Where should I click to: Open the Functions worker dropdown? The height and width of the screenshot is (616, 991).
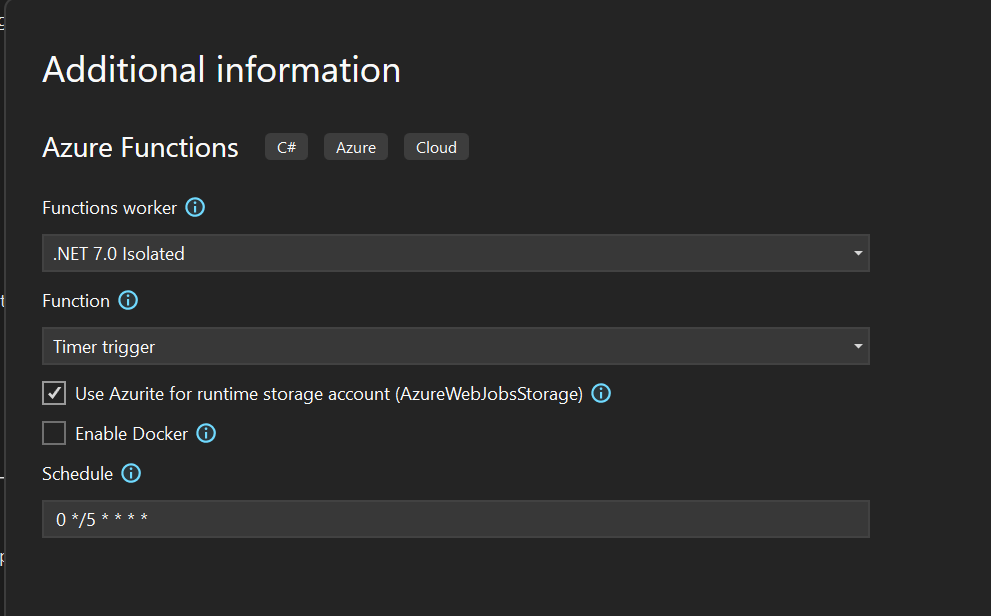[456, 253]
